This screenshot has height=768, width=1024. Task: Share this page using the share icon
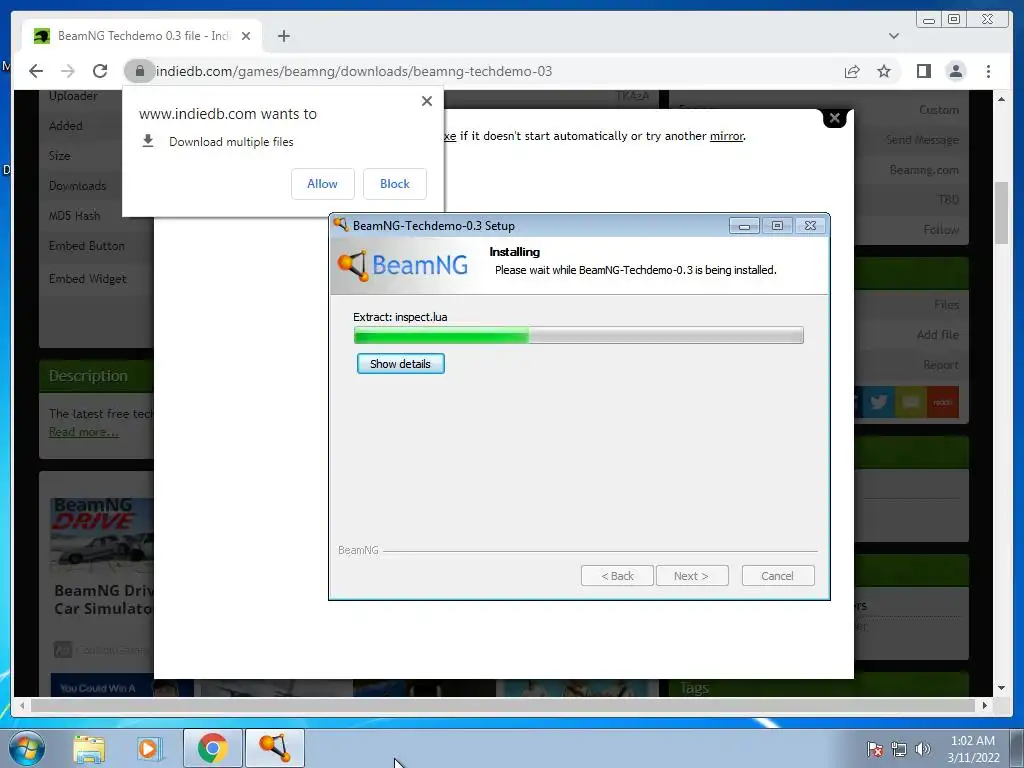click(852, 71)
